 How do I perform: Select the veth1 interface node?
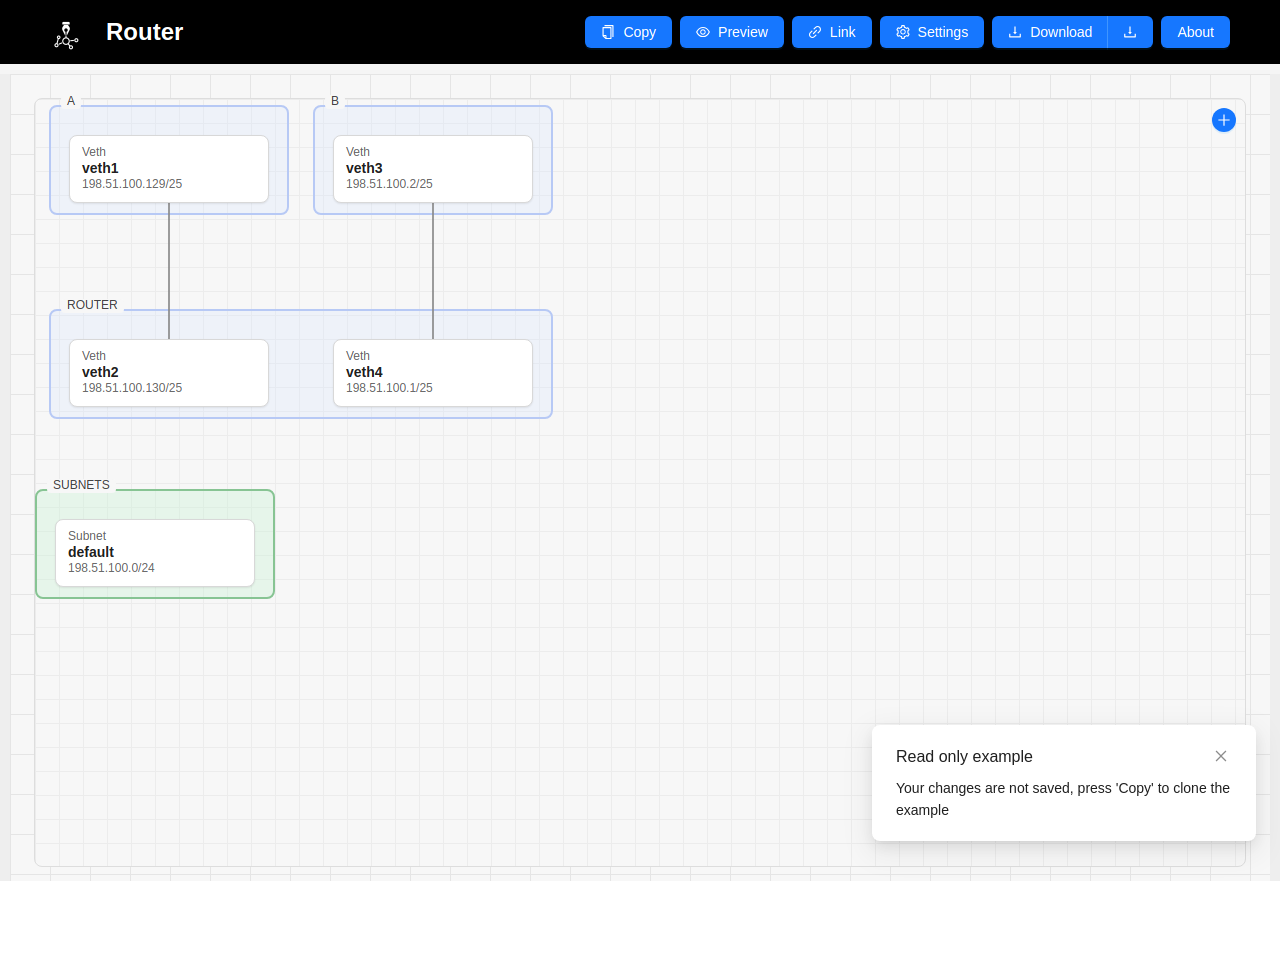169,169
